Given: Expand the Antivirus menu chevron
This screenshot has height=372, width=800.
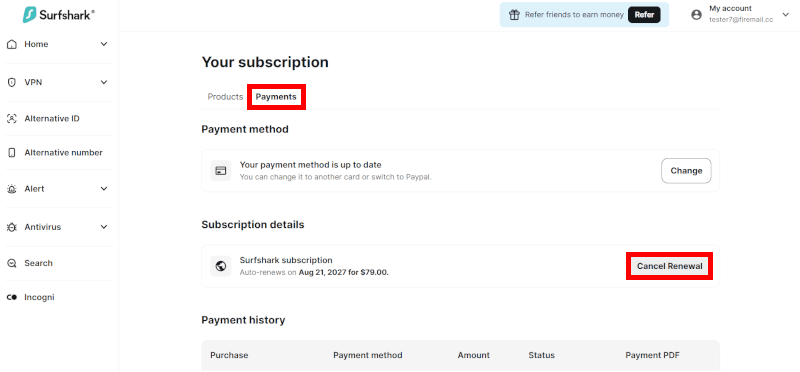Looking at the screenshot, I should 104,227.
